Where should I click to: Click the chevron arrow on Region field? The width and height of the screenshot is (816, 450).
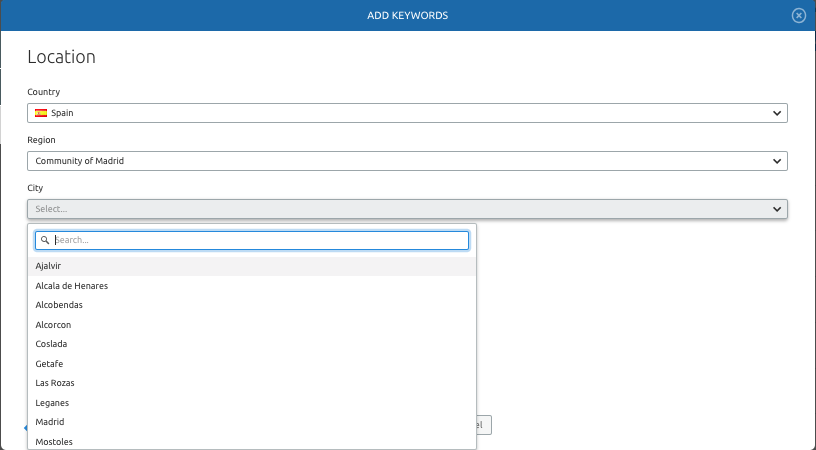tap(777, 161)
